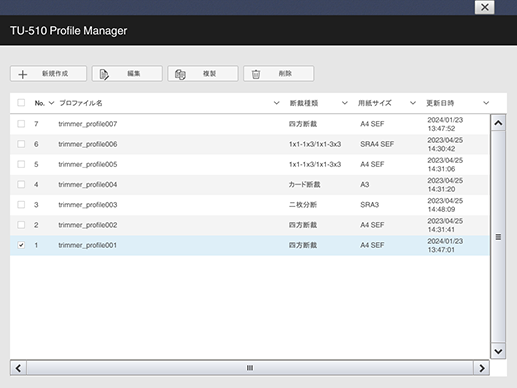Click the vertical scrollbar thumb
This screenshot has width=517, height=388.
pos(498,237)
